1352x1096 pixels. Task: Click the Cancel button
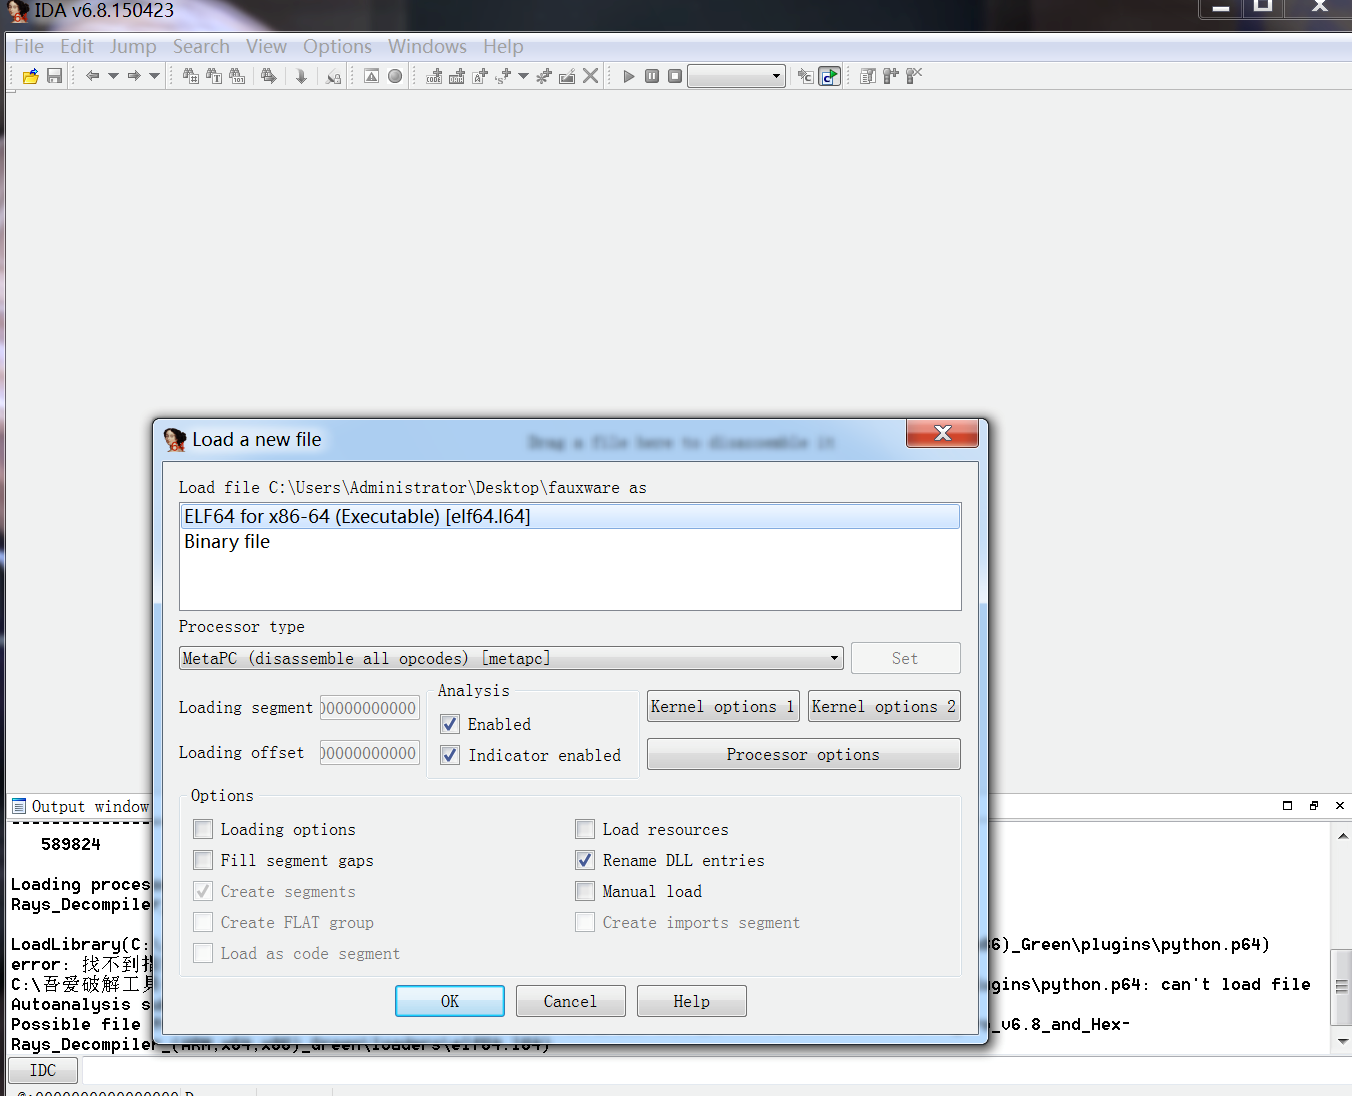click(570, 1001)
